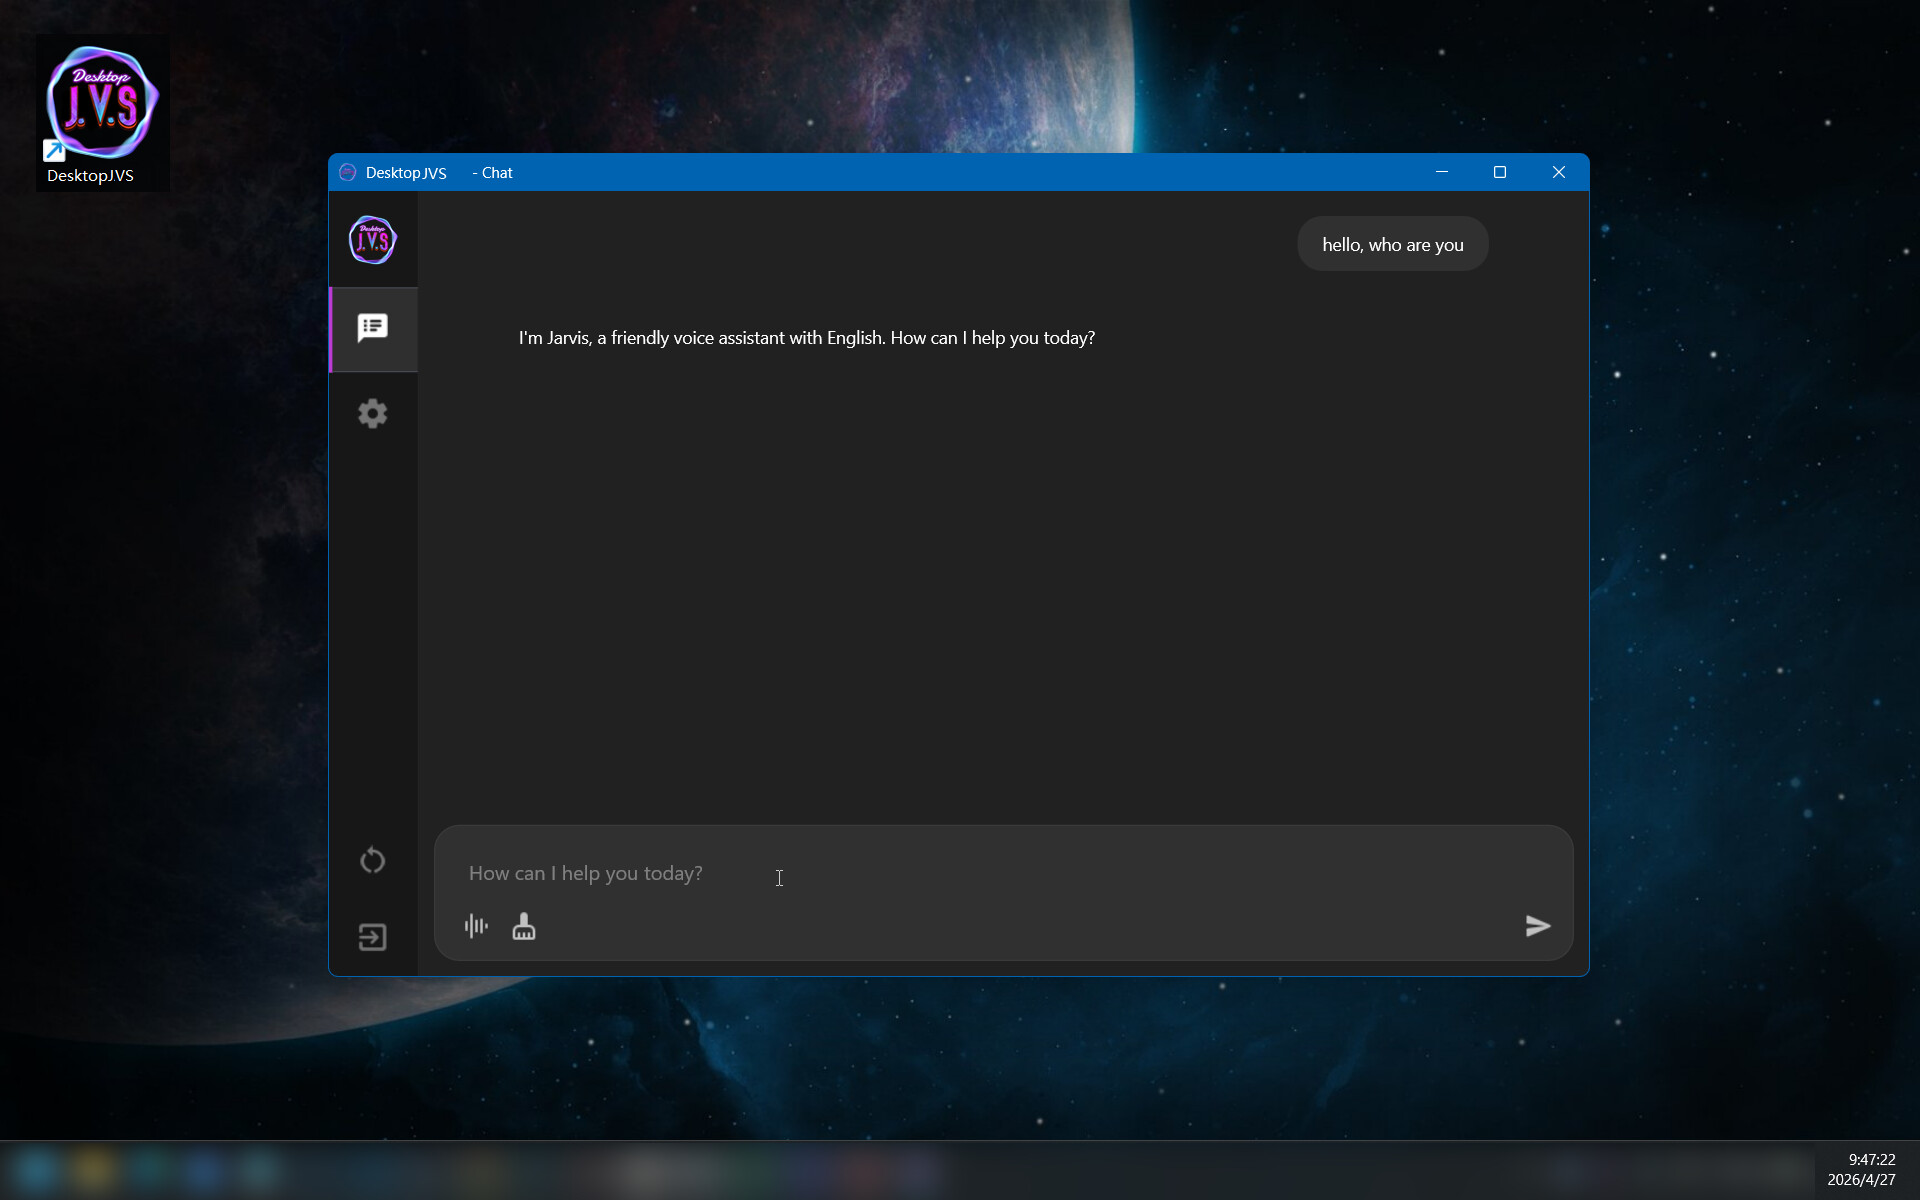
Task: Click the '- Chat' title bar text
Action: [492, 172]
